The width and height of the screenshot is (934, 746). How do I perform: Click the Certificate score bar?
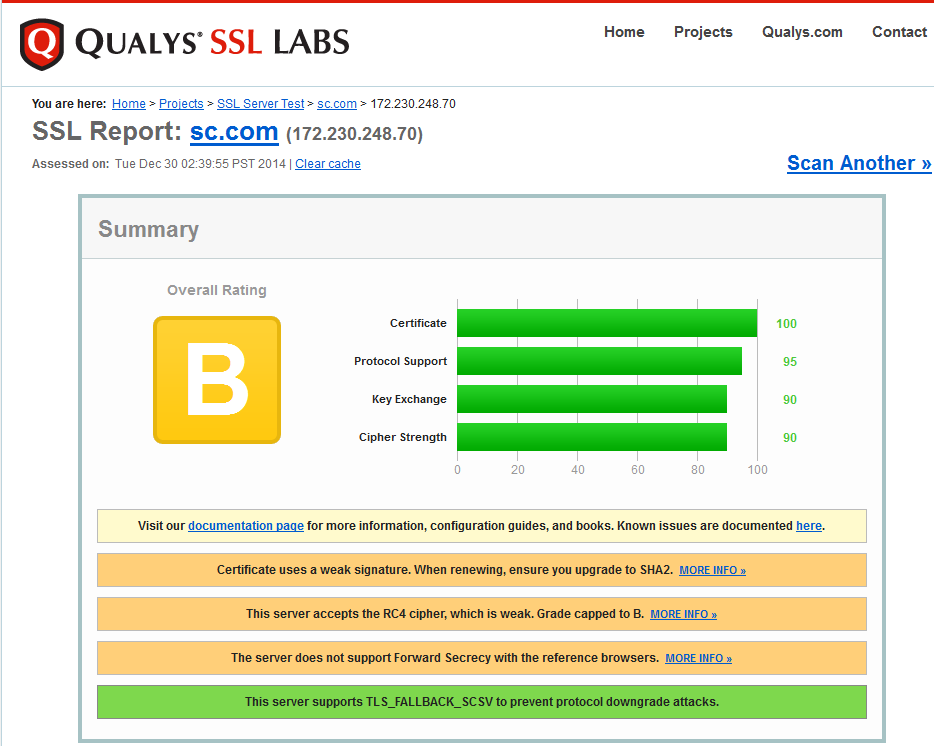[x=607, y=323]
